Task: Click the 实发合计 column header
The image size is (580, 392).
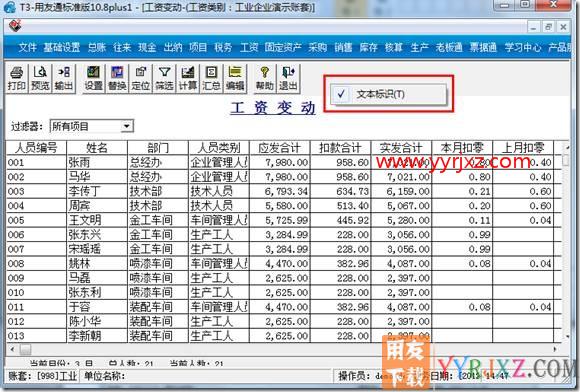Action: [401, 148]
